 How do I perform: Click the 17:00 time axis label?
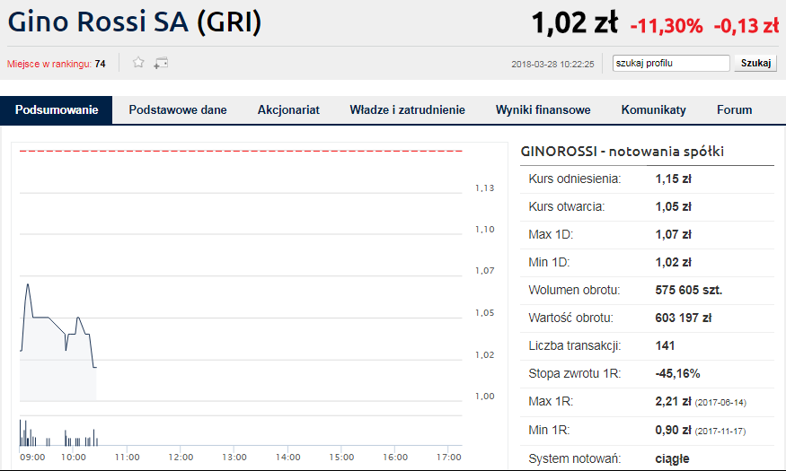pyautogui.click(x=449, y=457)
